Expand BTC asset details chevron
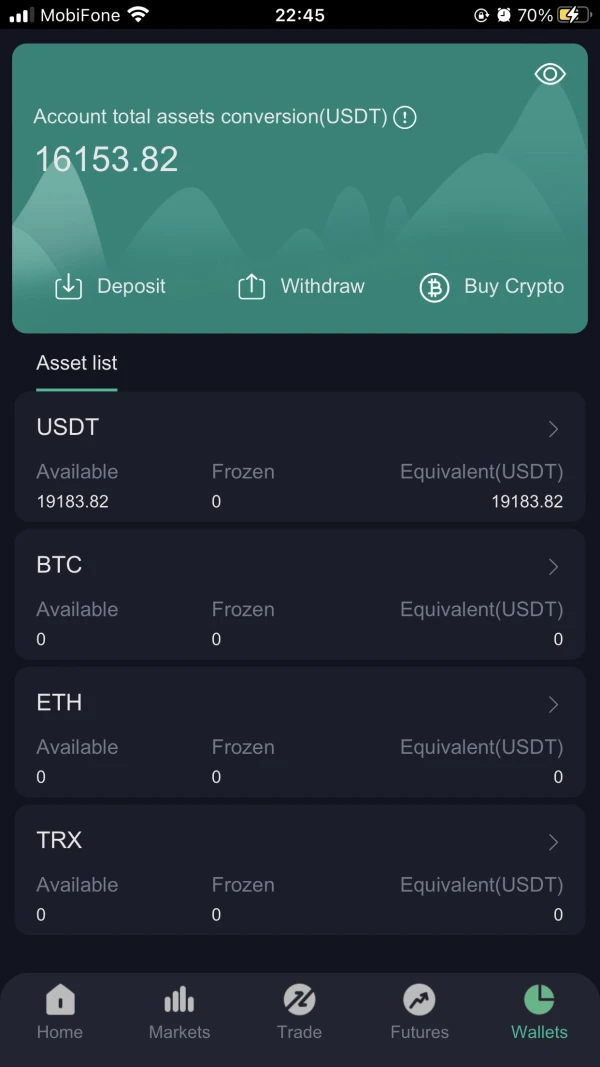This screenshot has width=600, height=1067. (x=553, y=567)
